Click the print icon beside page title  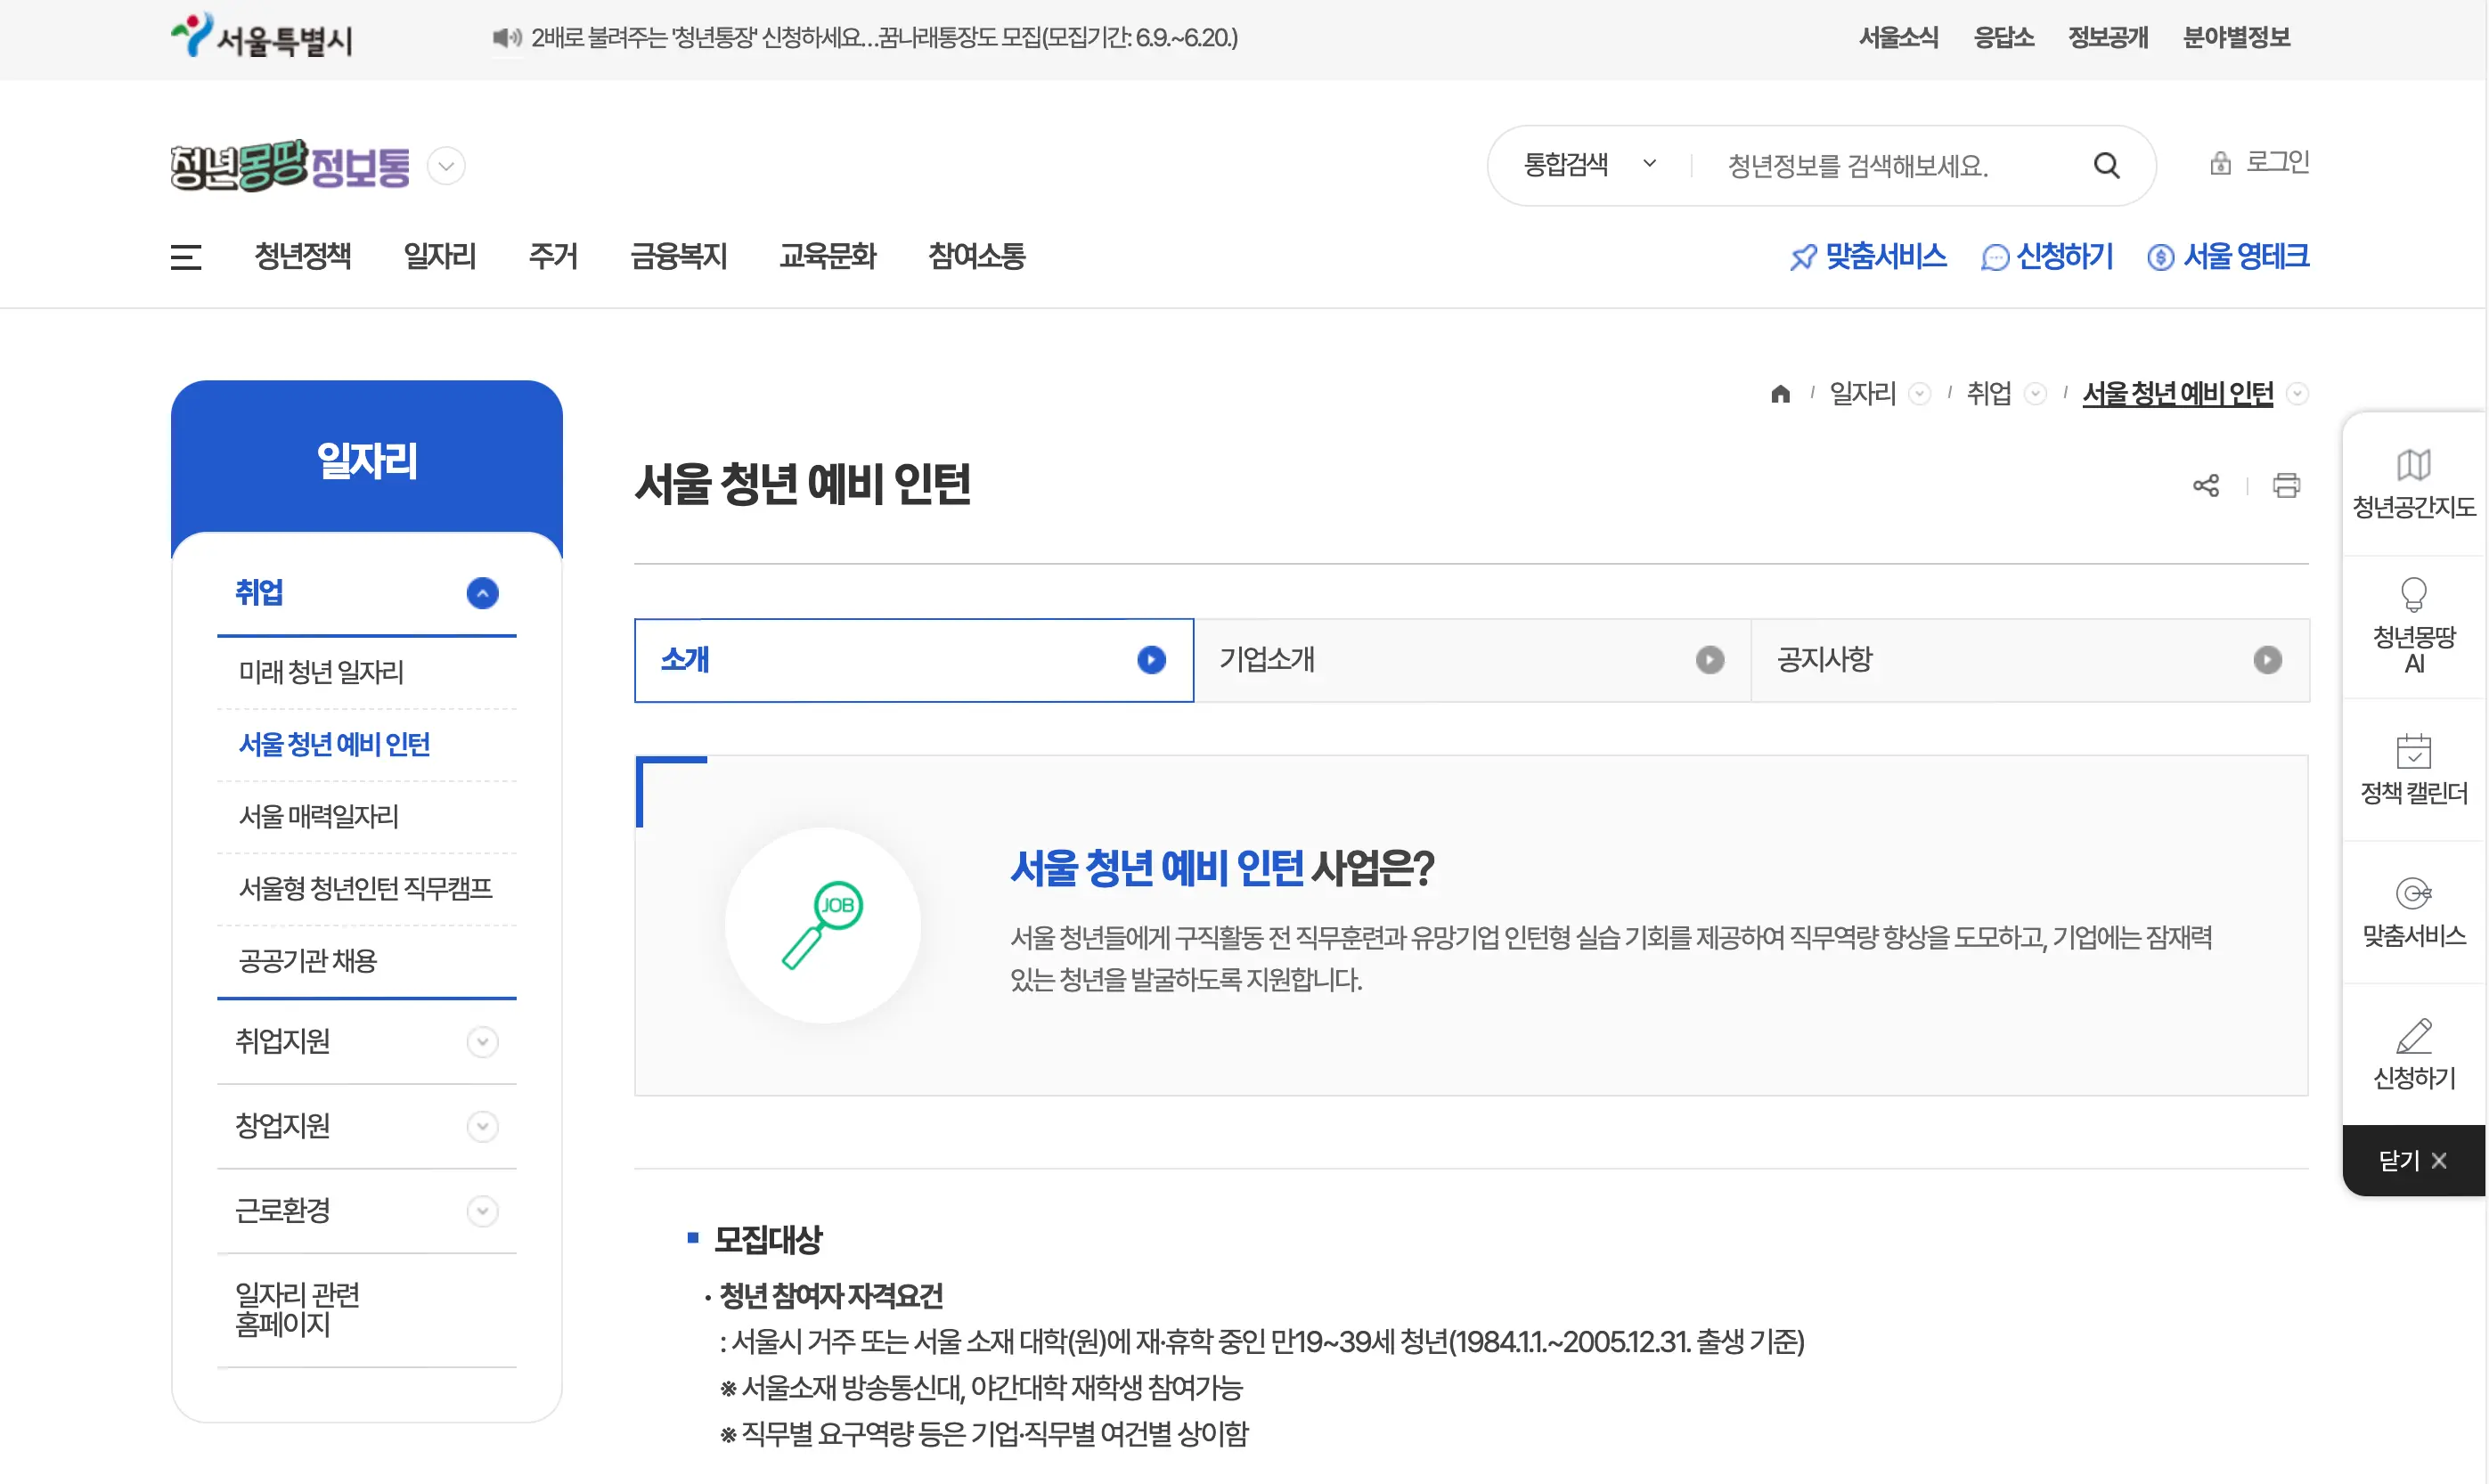click(2286, 486)
